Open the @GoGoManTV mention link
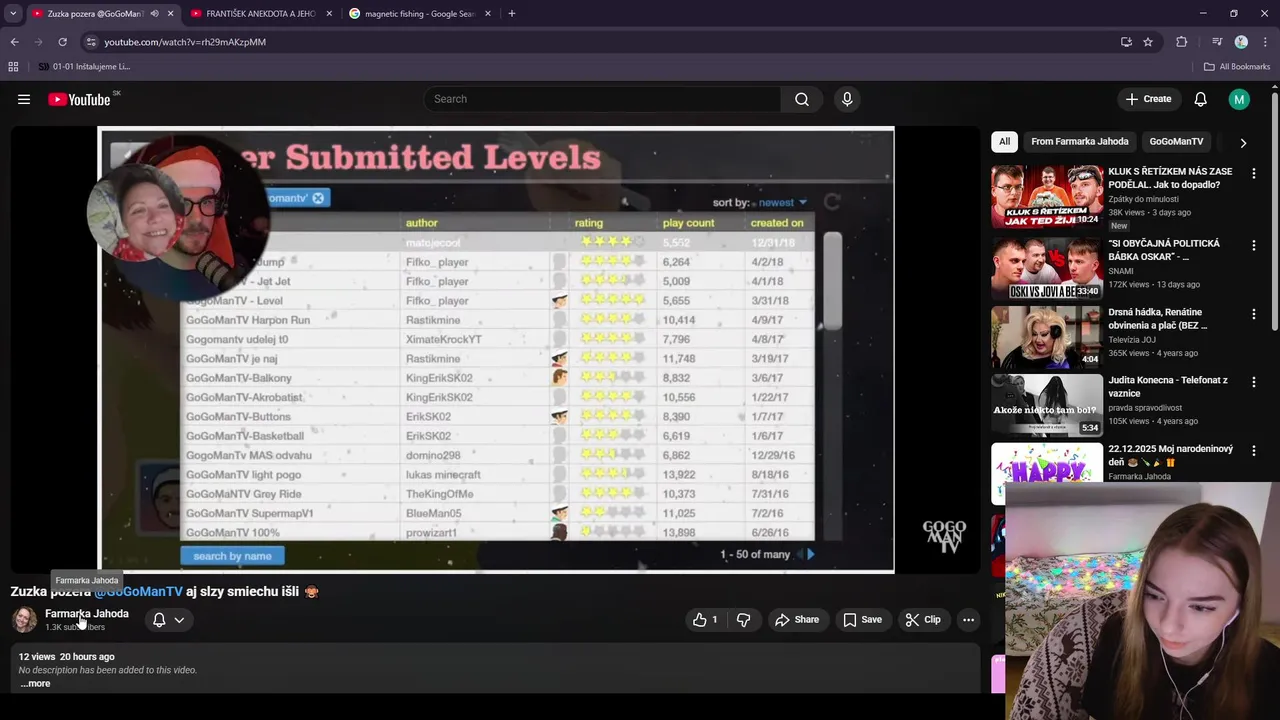The height and width of the screenshot is (720, 1280). tap(139, 592)
